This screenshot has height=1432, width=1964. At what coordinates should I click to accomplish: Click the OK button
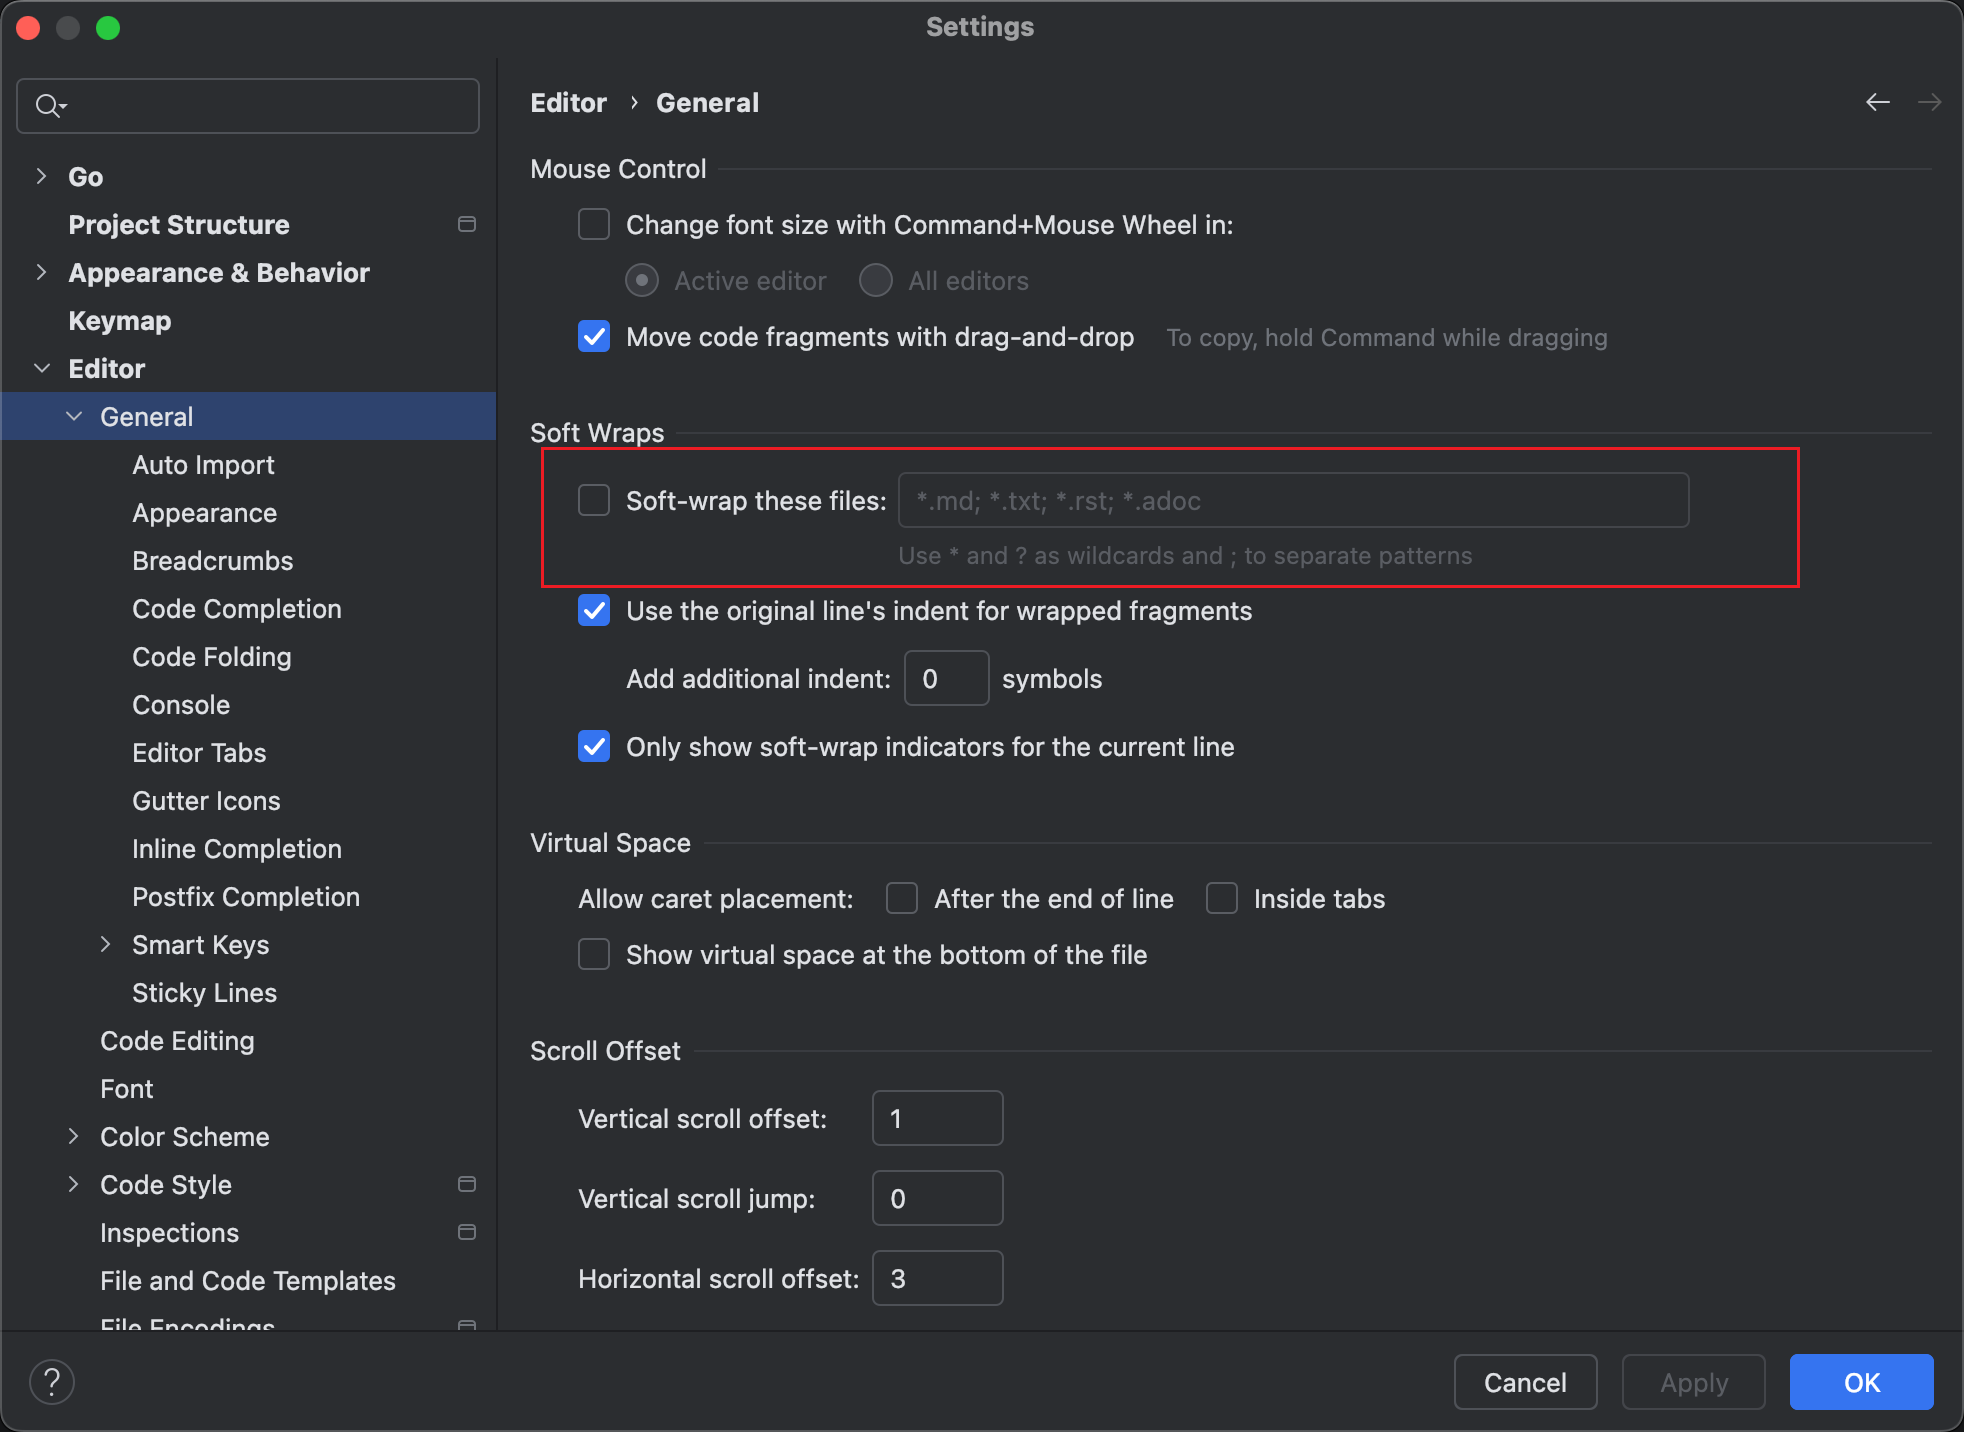point(1860,1382)
